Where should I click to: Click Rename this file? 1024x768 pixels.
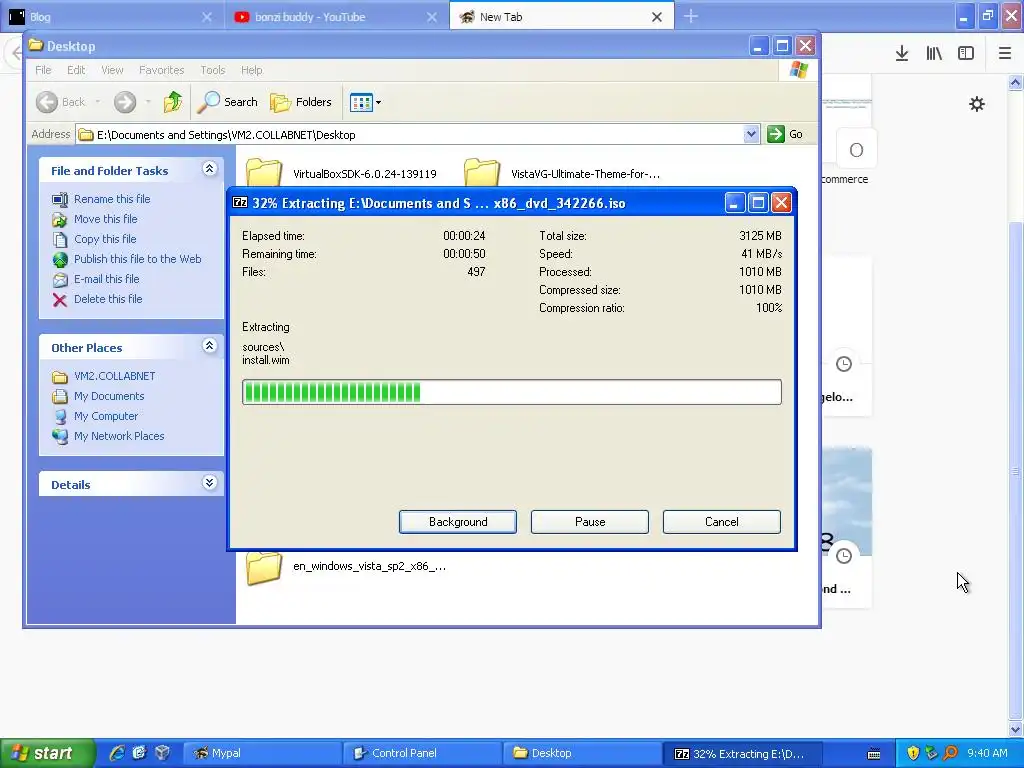pos(112,199)
